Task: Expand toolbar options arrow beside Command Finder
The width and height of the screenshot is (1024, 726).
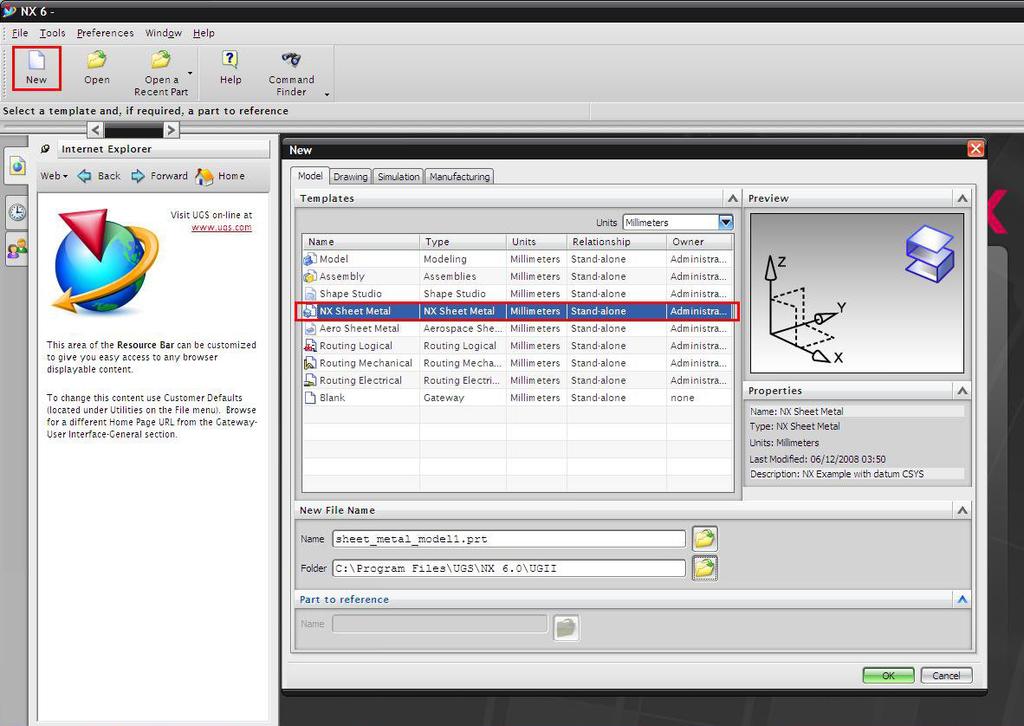Action: tap(327, 95)
